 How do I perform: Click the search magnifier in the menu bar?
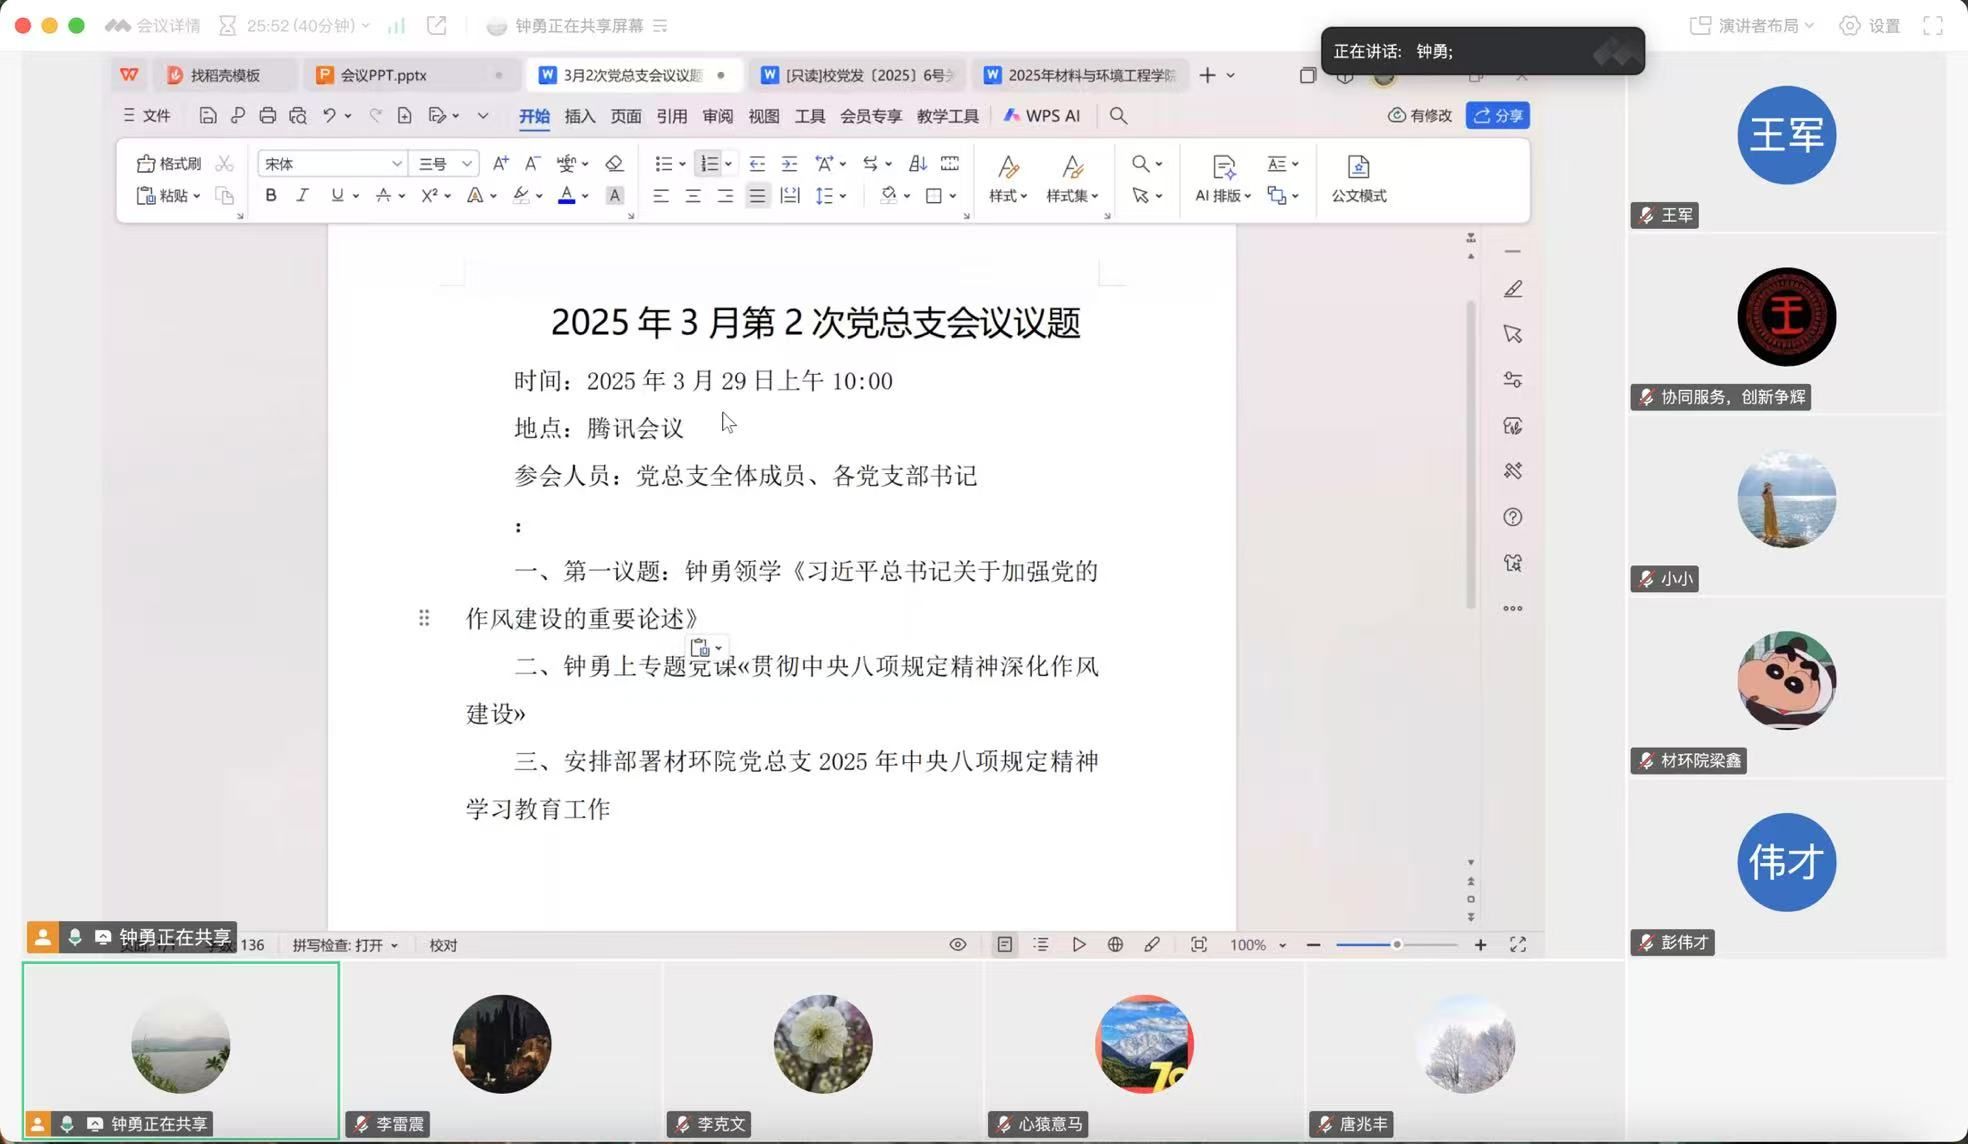[1118, 116]
